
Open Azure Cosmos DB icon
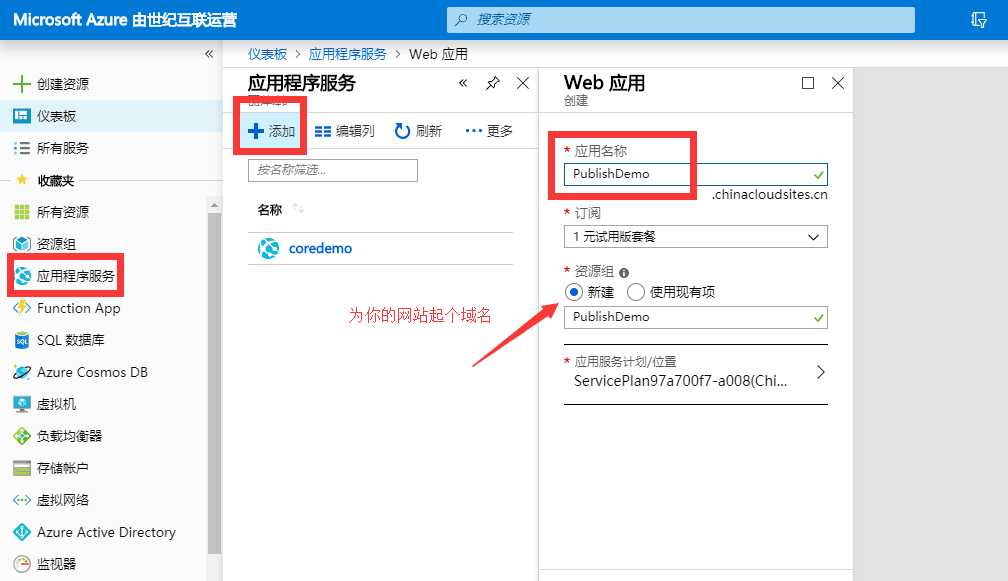click(22, 372)
